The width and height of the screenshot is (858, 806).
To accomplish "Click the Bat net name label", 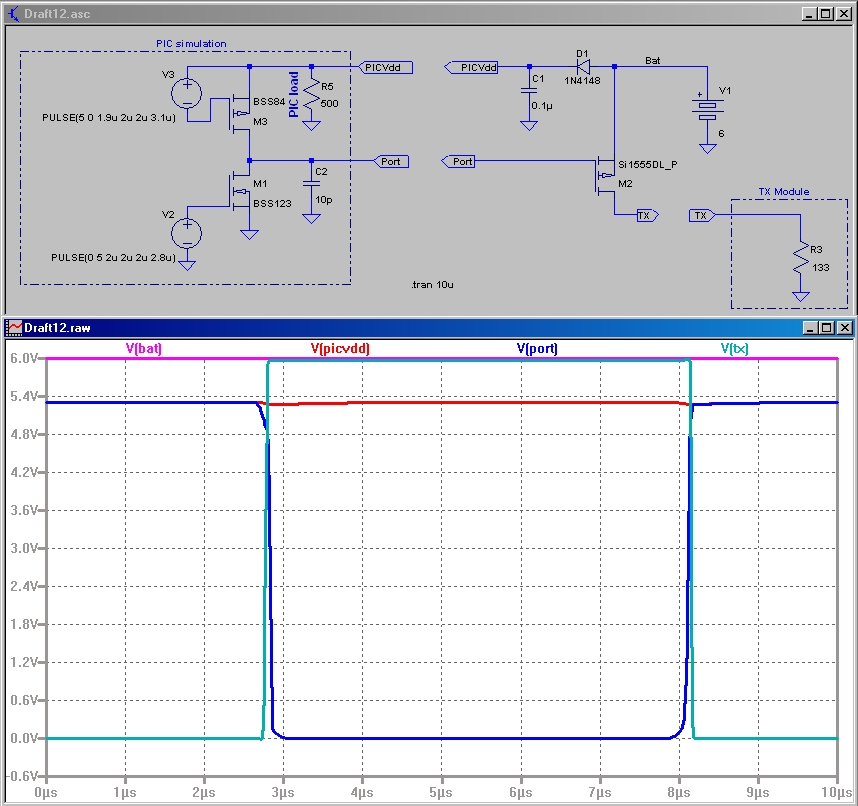I will (x=652, y=60).
